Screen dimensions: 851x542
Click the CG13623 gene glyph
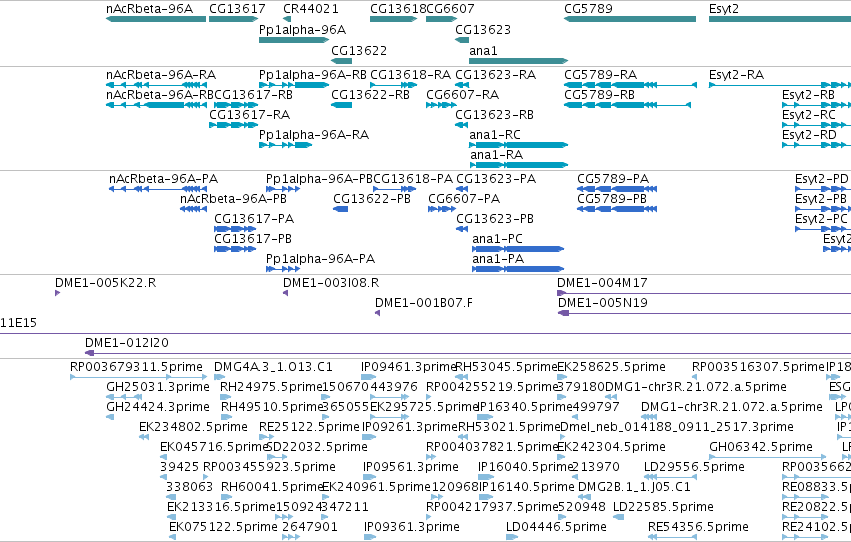462,40
